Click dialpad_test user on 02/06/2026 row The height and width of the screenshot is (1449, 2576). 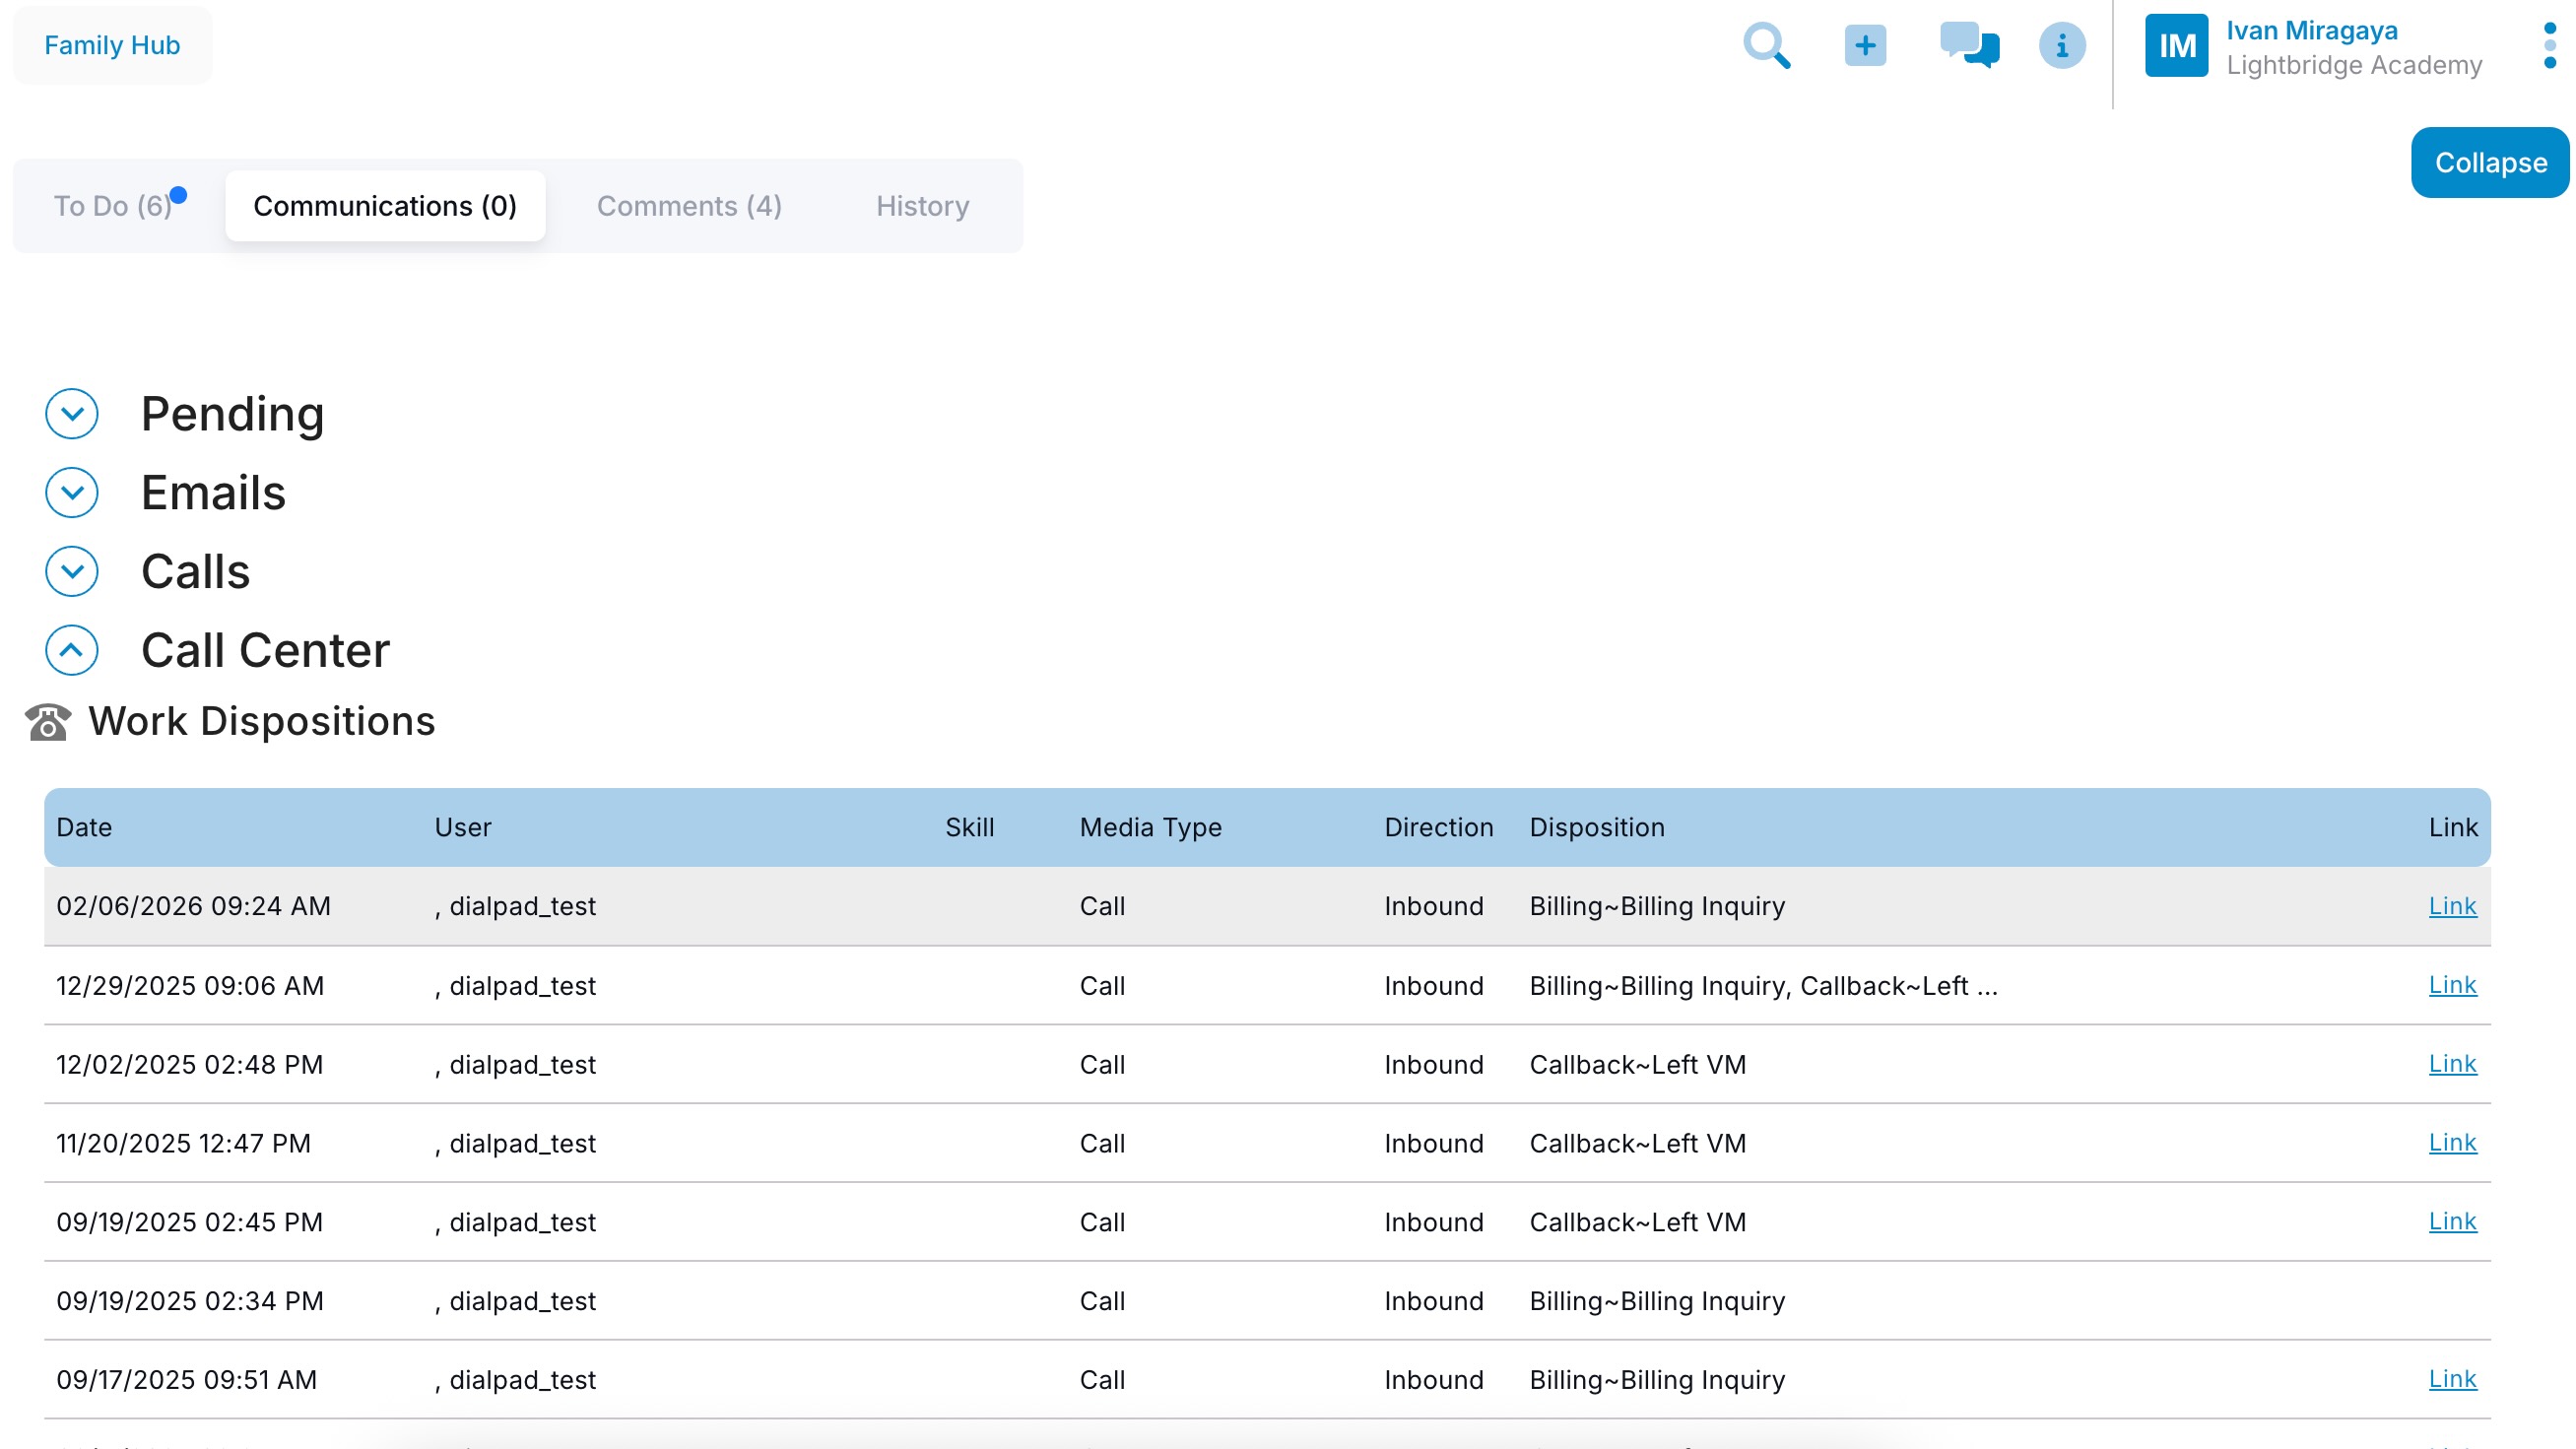click(x=515, y=907)
